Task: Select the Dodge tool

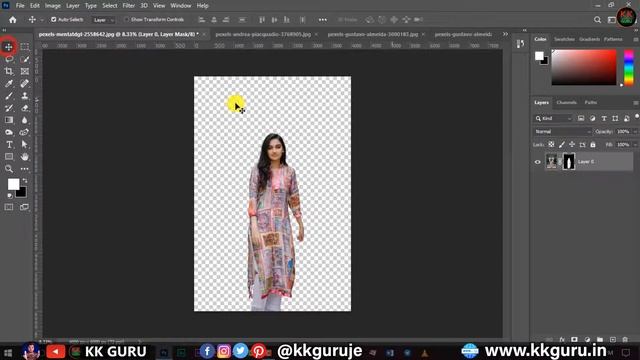Action: pos(9,132)
